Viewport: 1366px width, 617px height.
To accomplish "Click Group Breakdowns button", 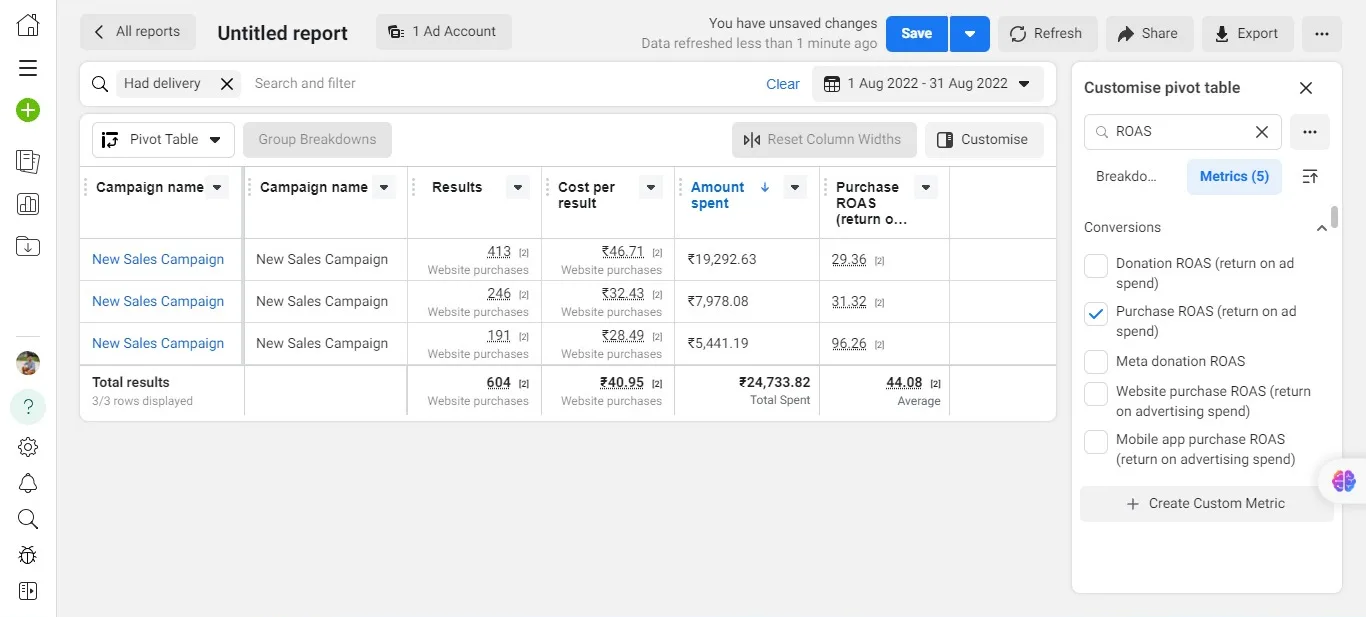I will click(x=317, y=140).
